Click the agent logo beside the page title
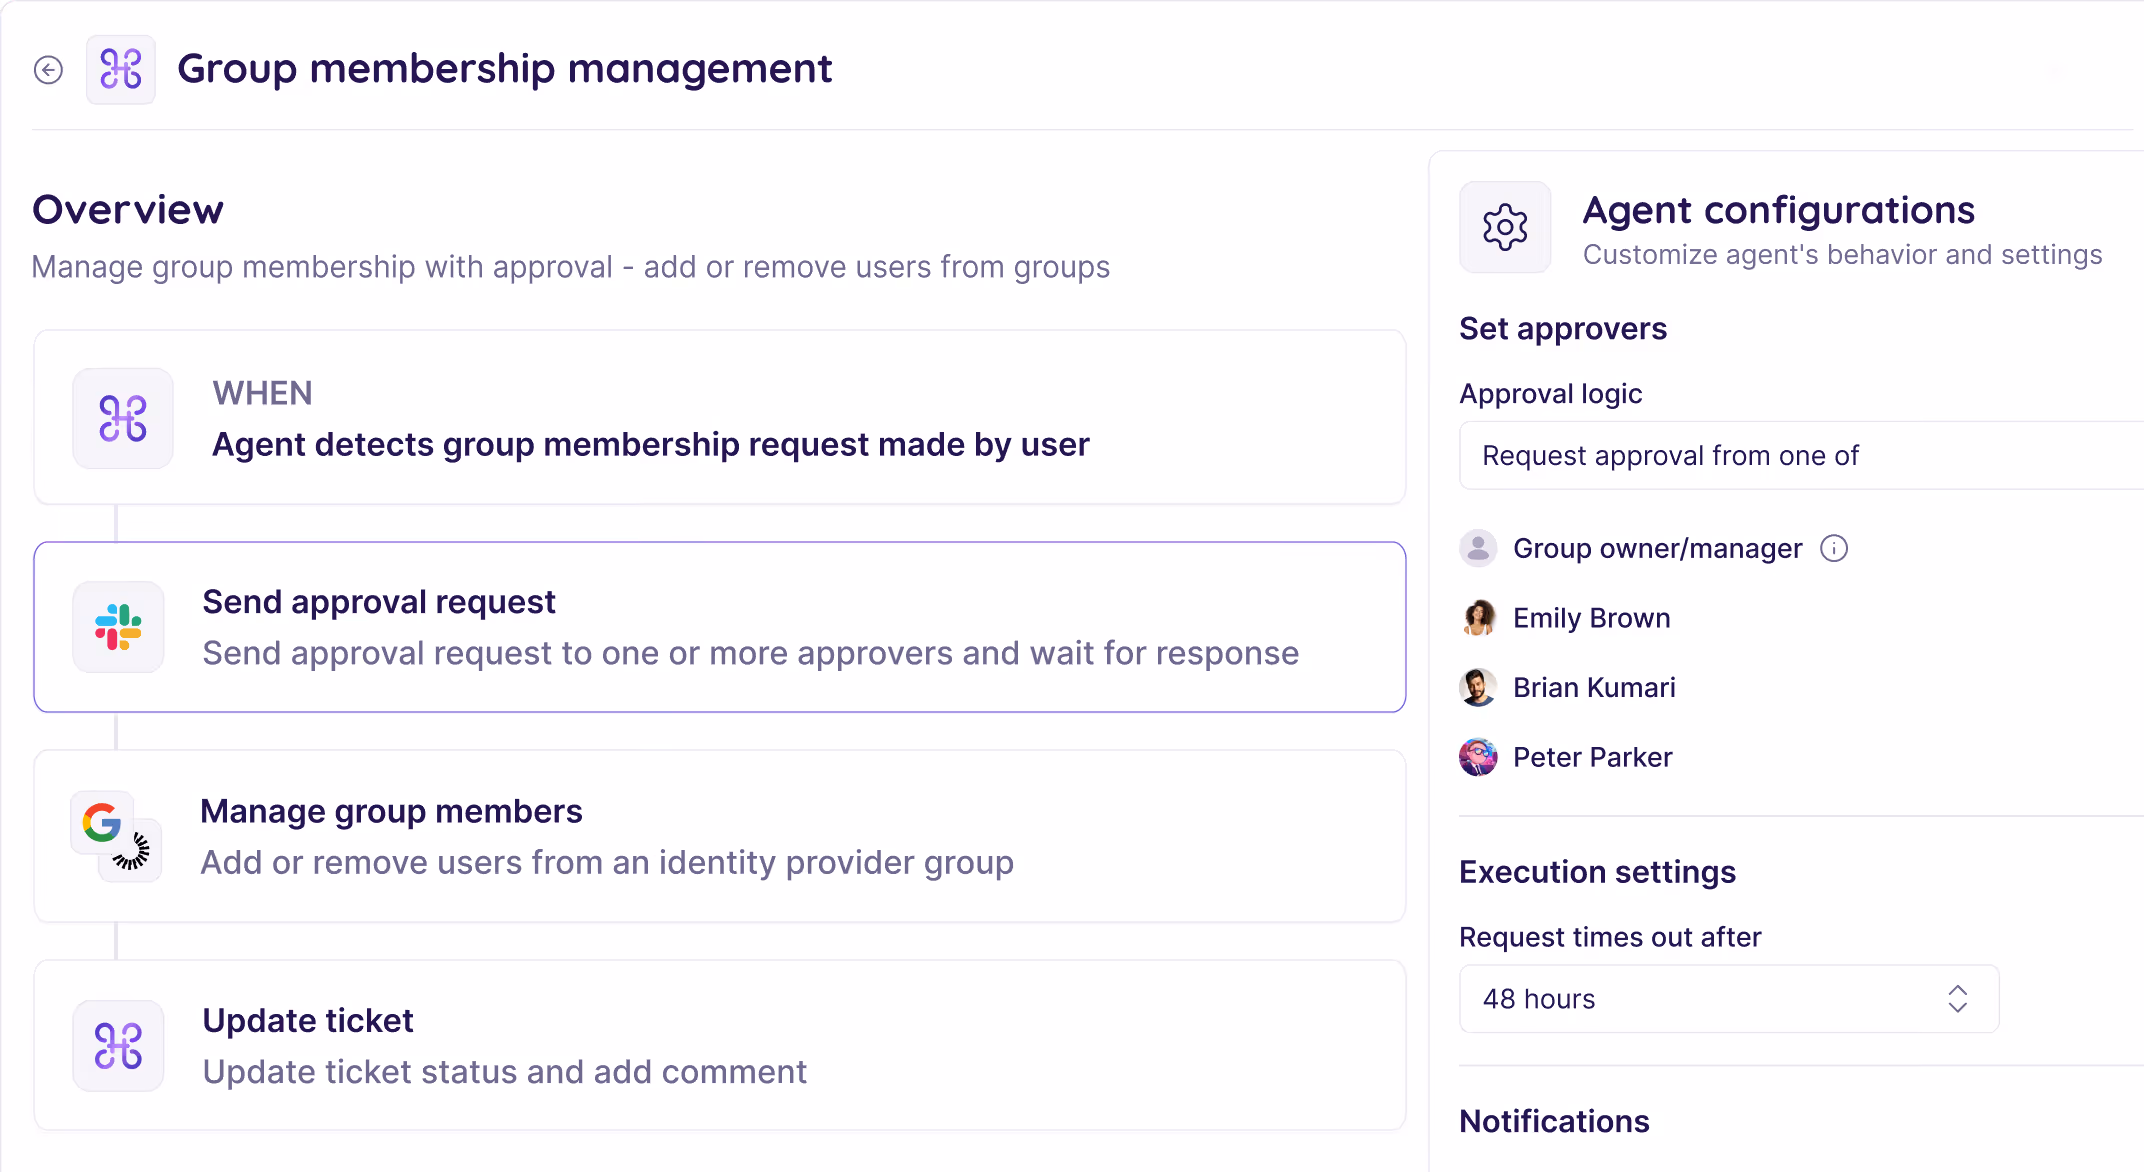This screenshot has width=2144, height=1172. point(121,70)
